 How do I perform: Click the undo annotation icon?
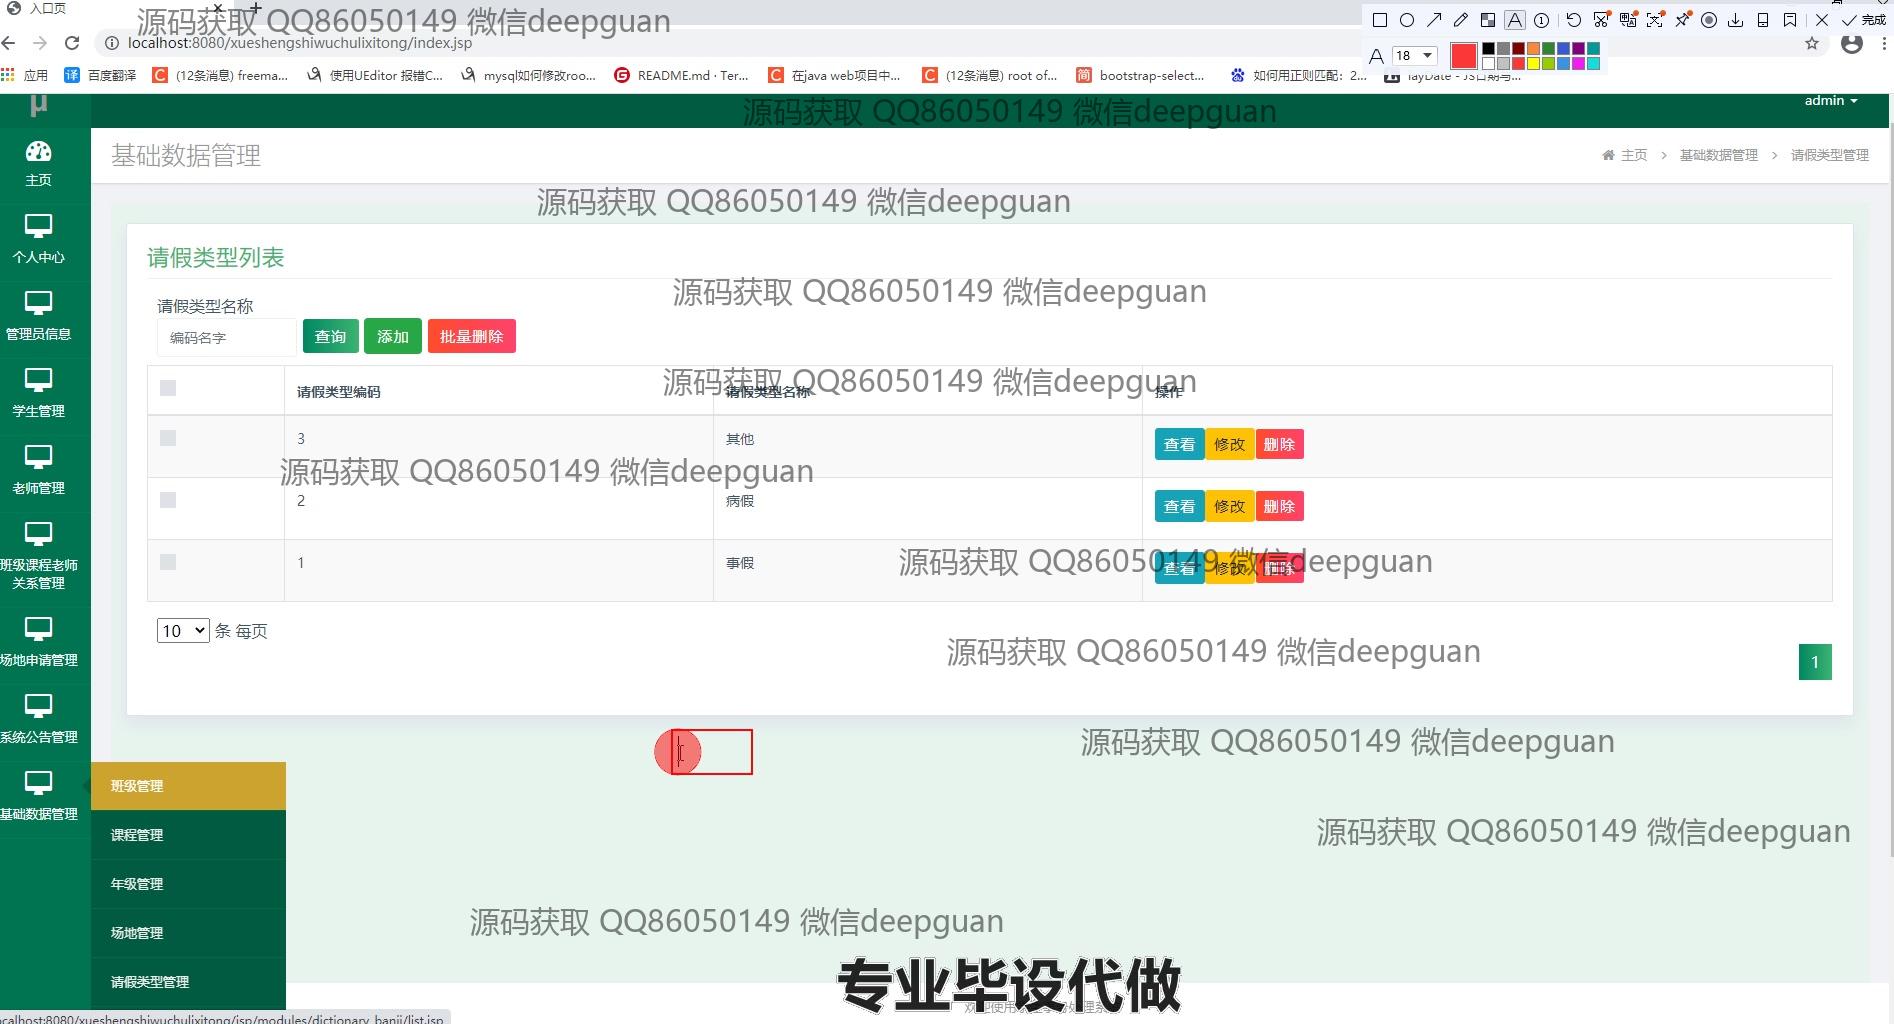coord(1573,20)
